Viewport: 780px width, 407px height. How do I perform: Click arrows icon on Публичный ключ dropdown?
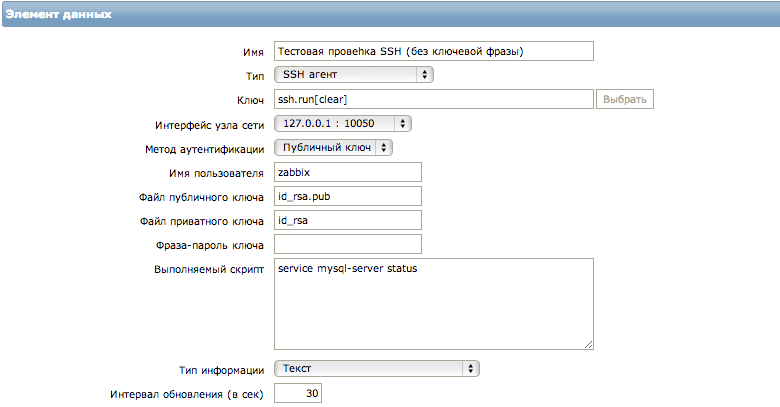point(384,148)
